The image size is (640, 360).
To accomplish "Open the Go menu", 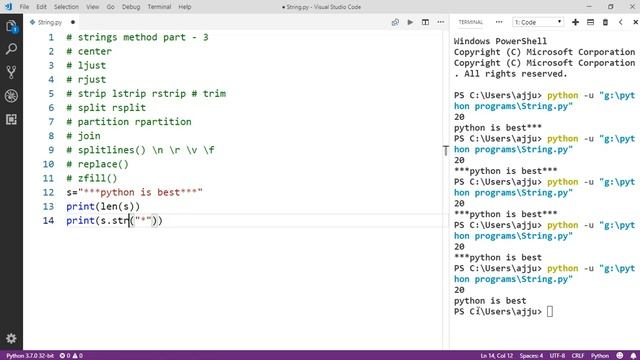I will 110,7.
